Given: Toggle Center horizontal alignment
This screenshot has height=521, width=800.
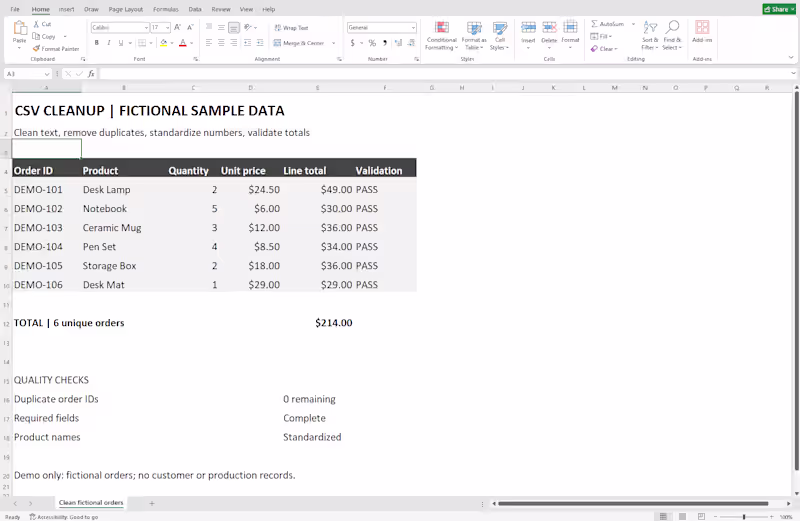Looking at the screenshot, I should pyautogui.click(x=221, y=43).
